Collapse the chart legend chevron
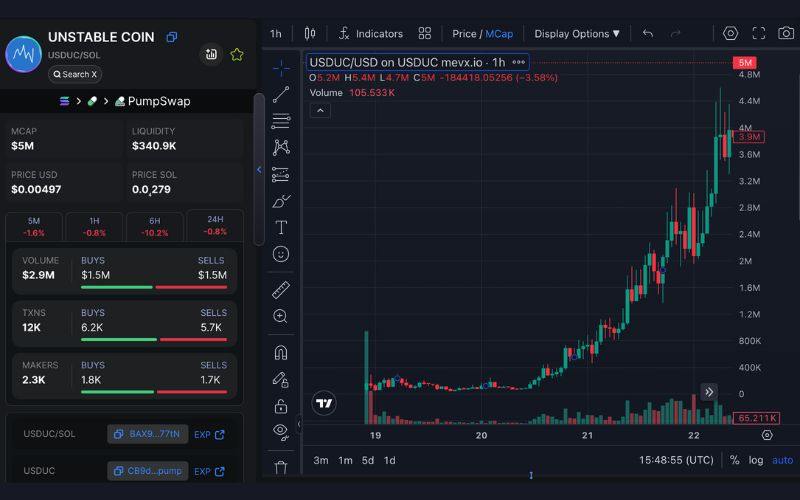 (x=320, y=110)
